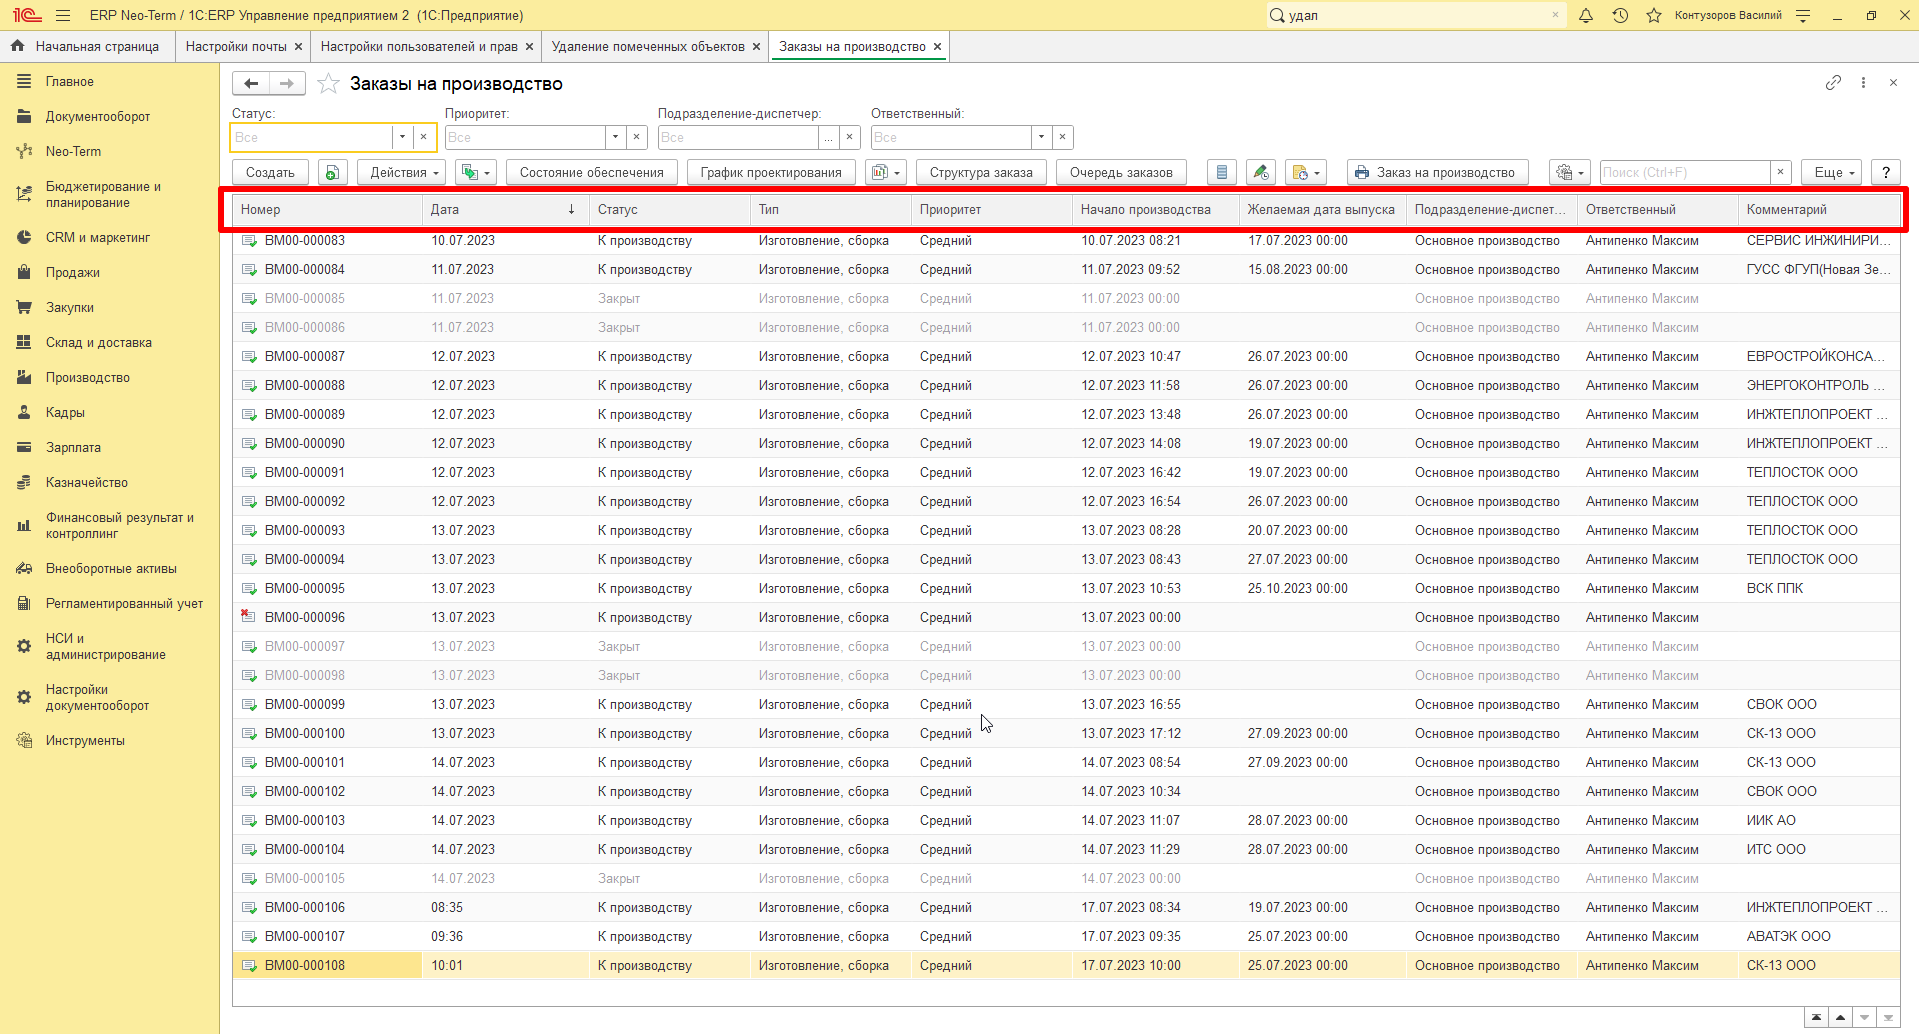
Task: Open Структура заказа
Action: click(981, 173)
